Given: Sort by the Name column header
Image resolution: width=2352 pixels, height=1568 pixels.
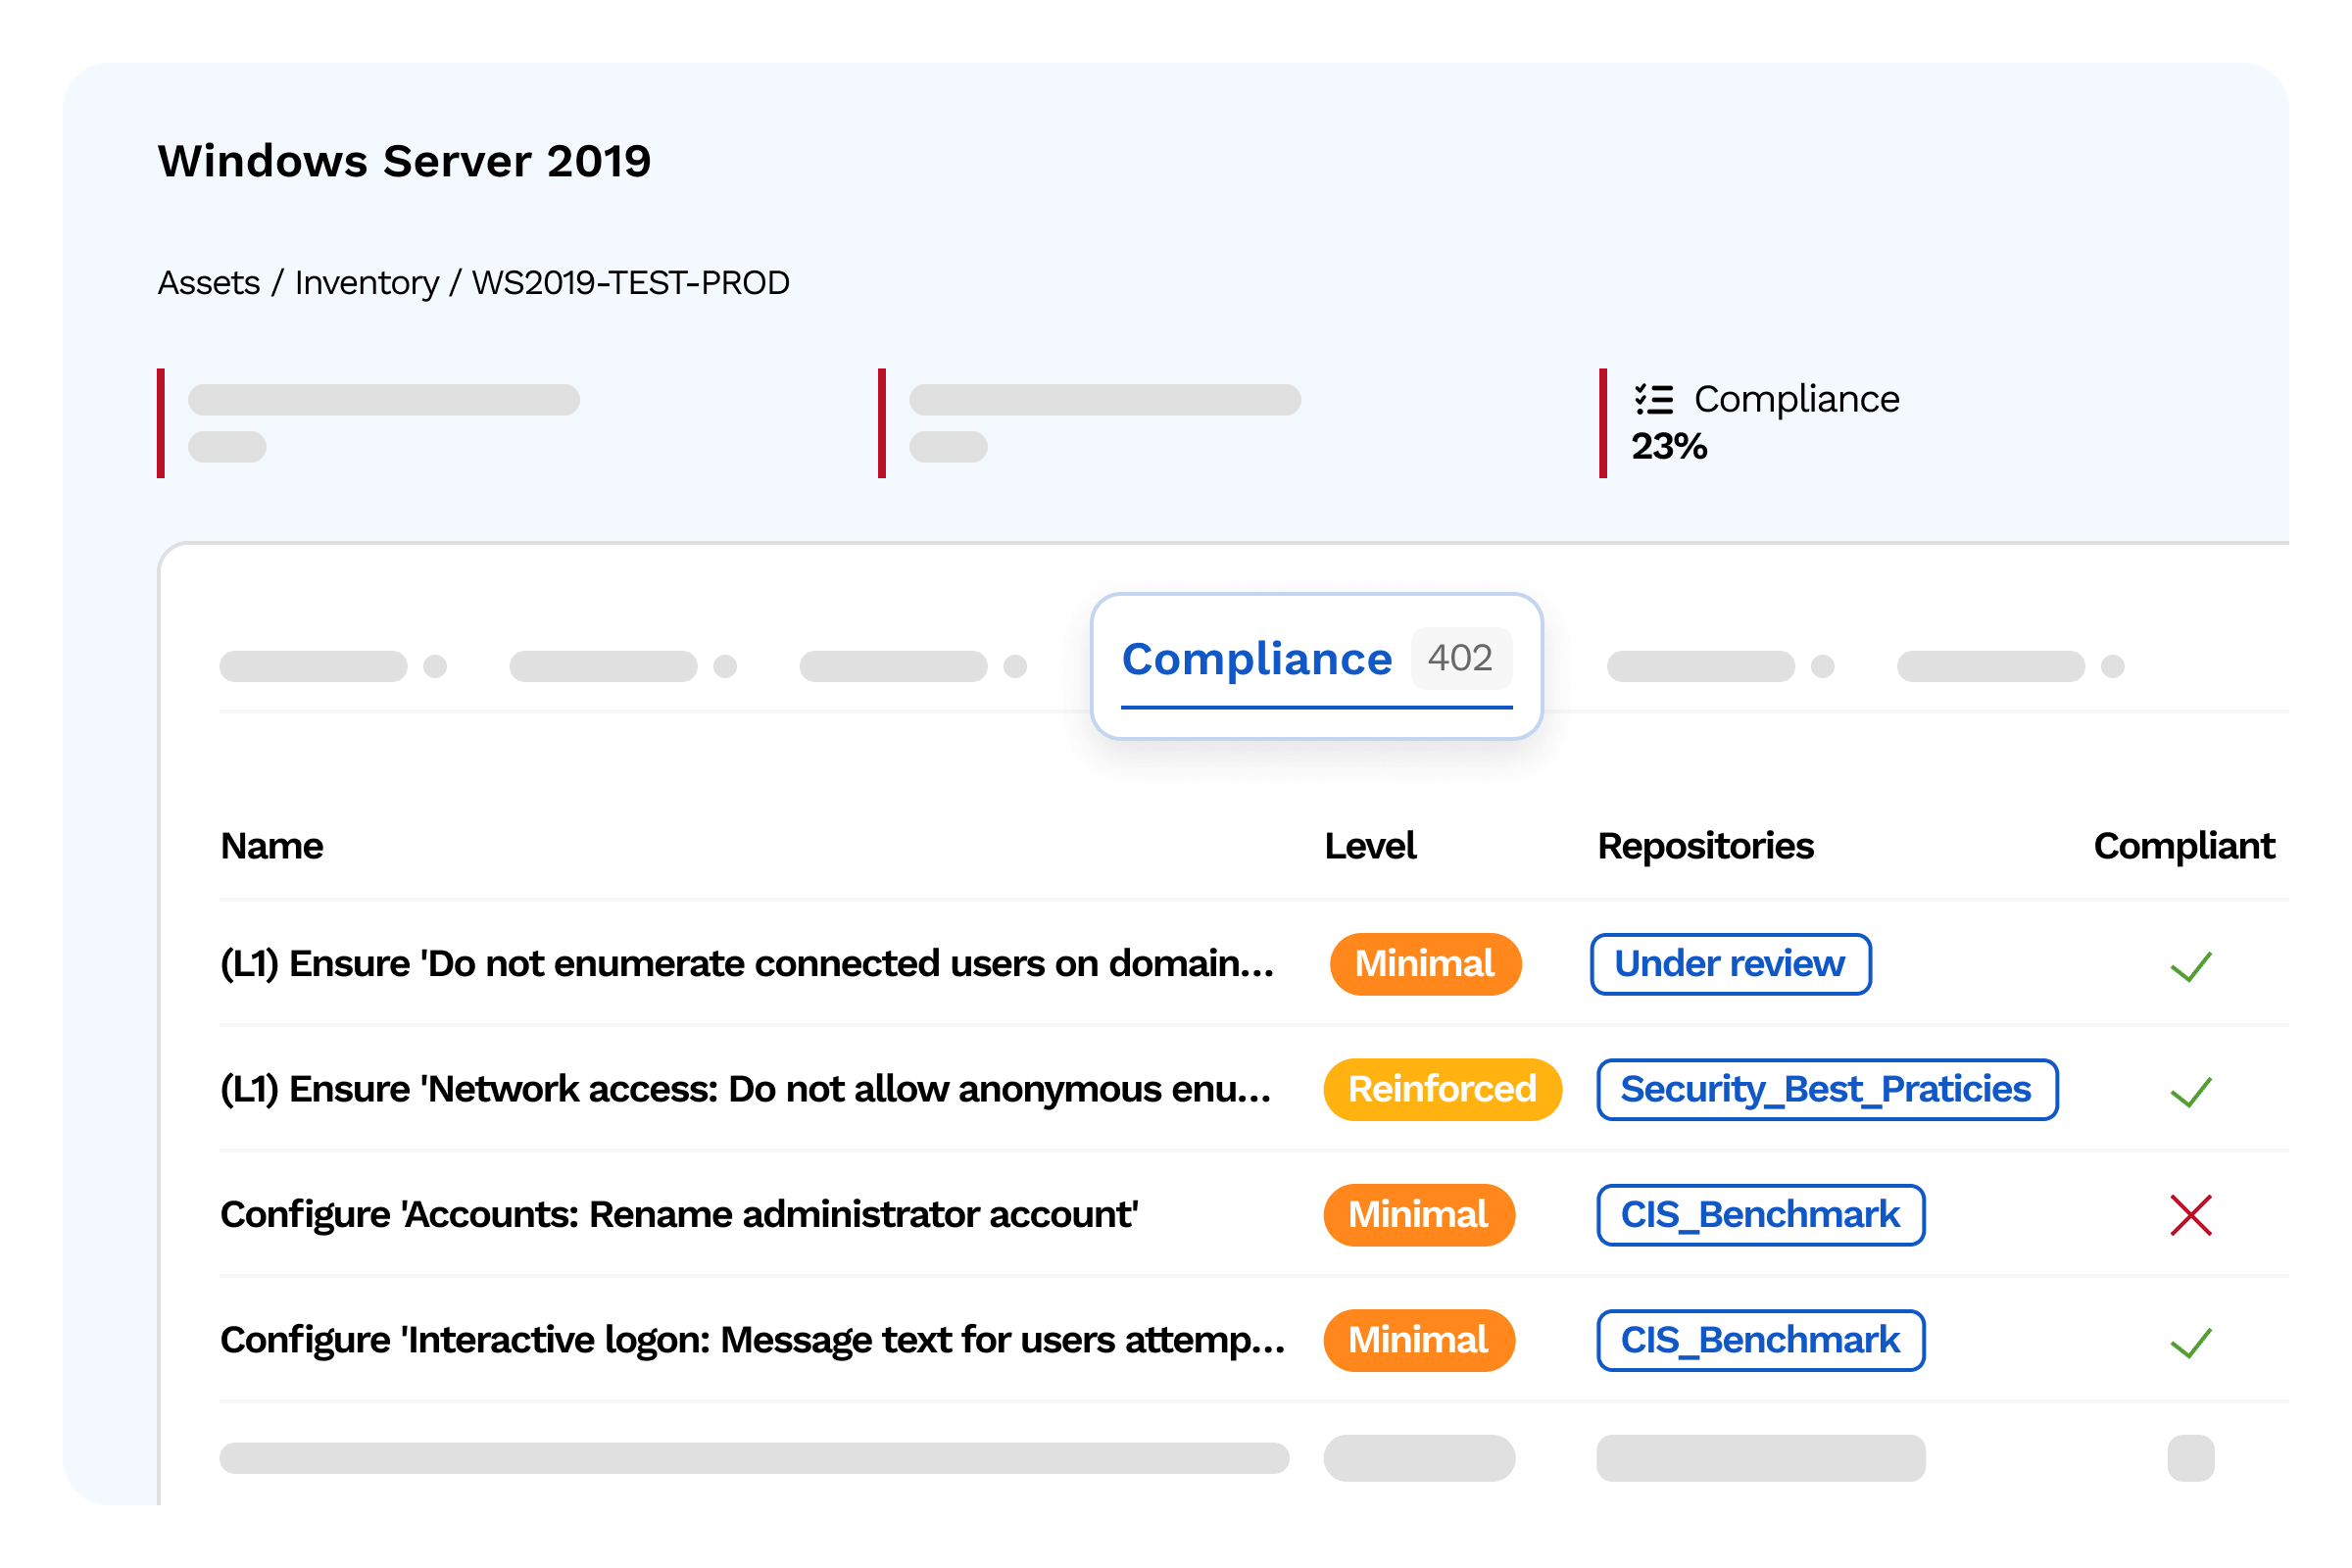Looking at the screenshot, I should [x=272, y=846].
